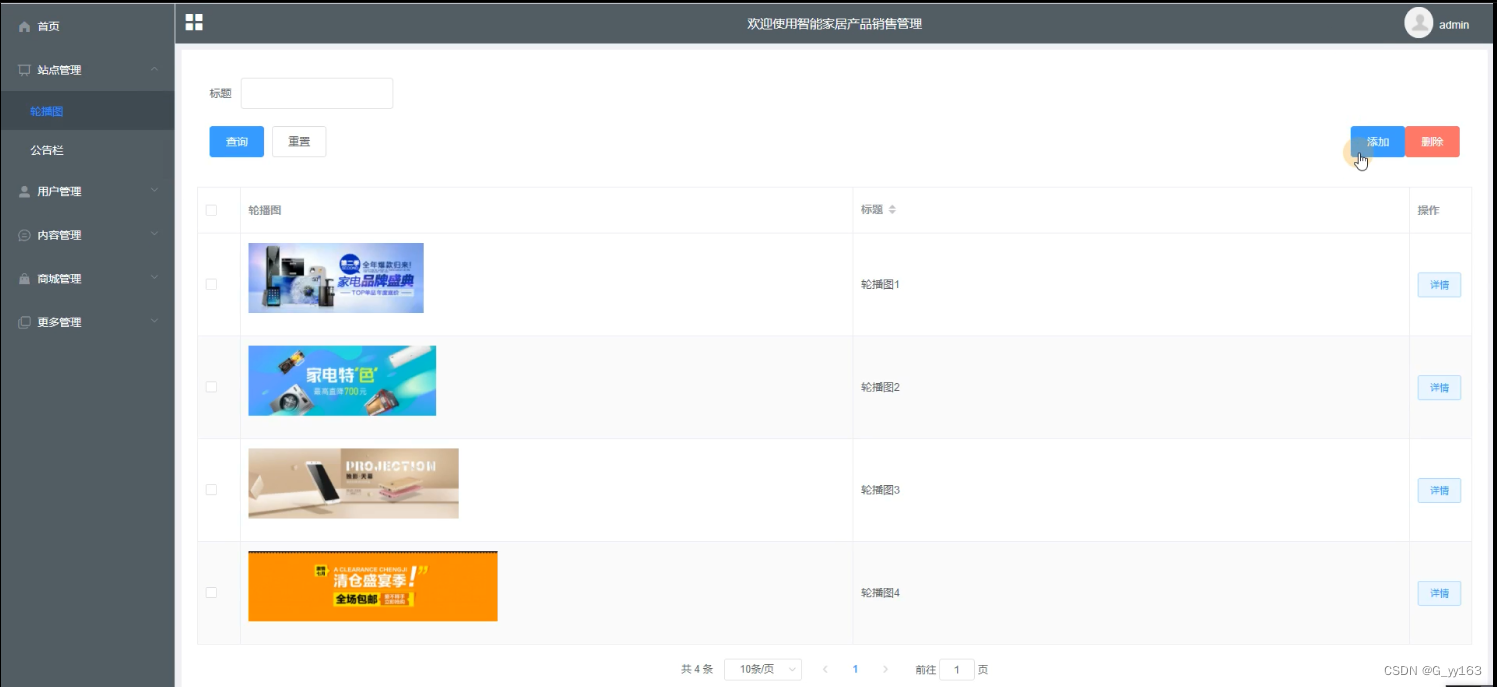The height and width of the screenshot is (687, 1497).
Task: Check the 轮播图4 row checkbox
Action: click(211, 592)
